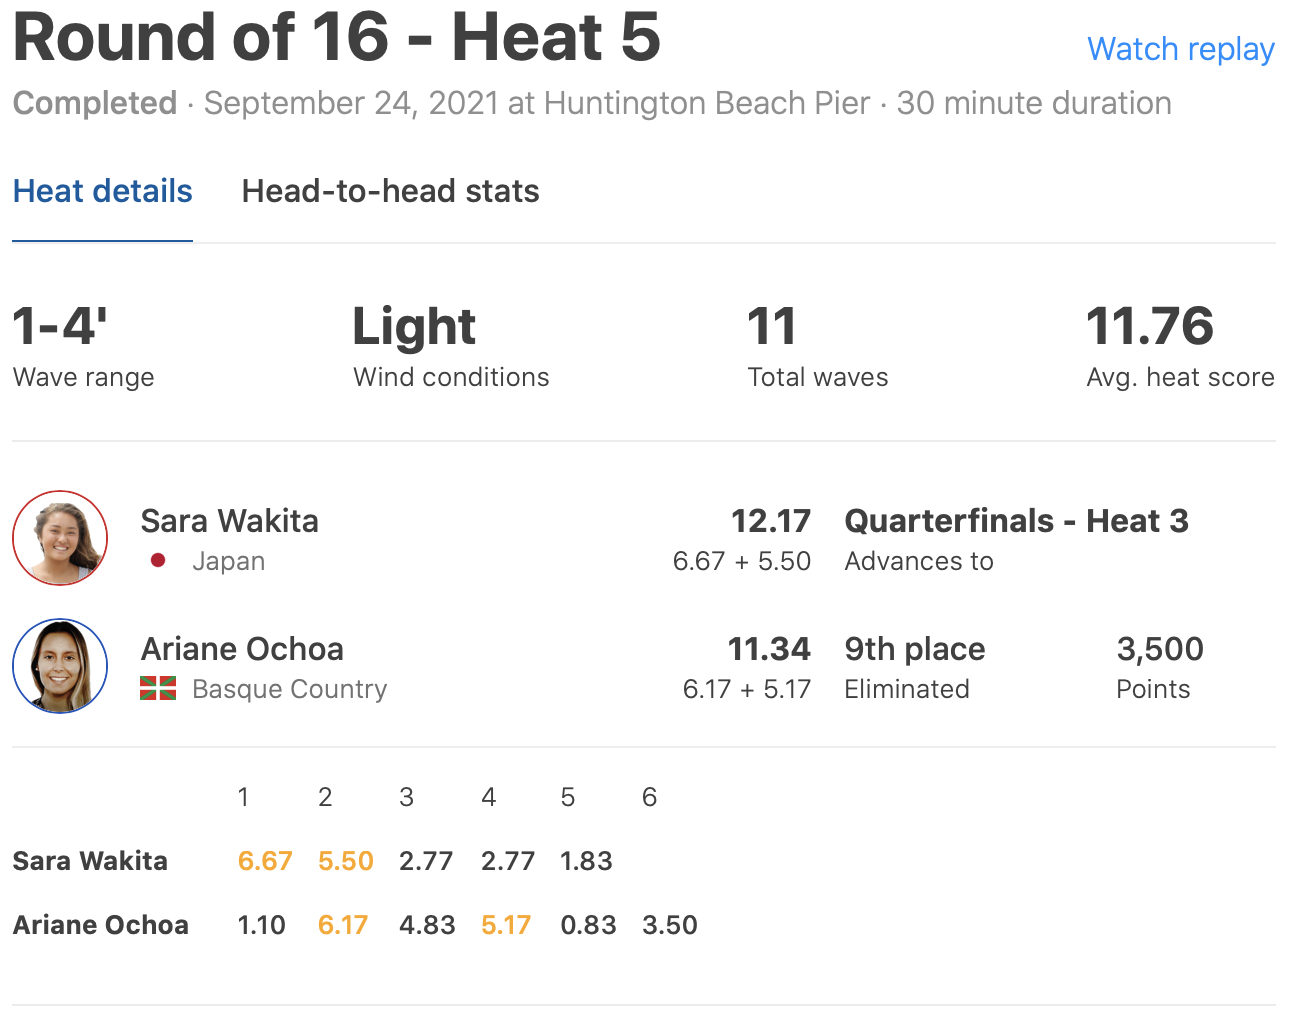Click the 3,500 Points value

click(1159, 649)
